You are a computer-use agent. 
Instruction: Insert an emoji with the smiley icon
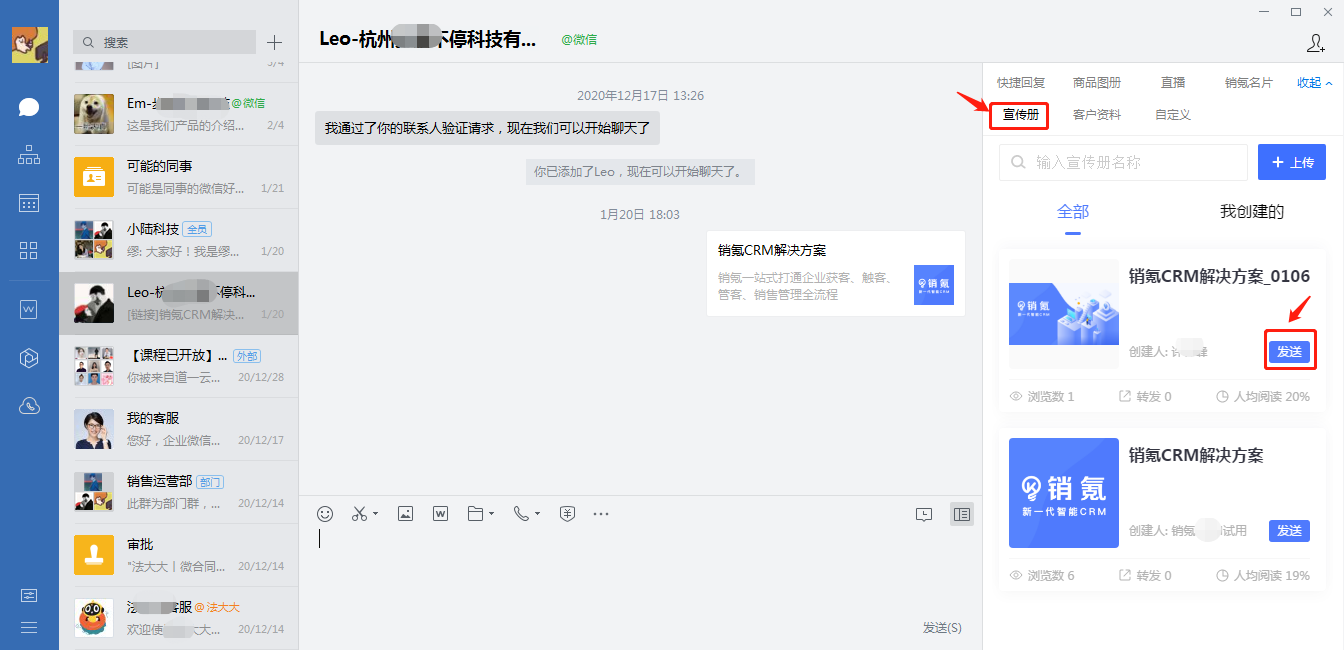(325, 513)
